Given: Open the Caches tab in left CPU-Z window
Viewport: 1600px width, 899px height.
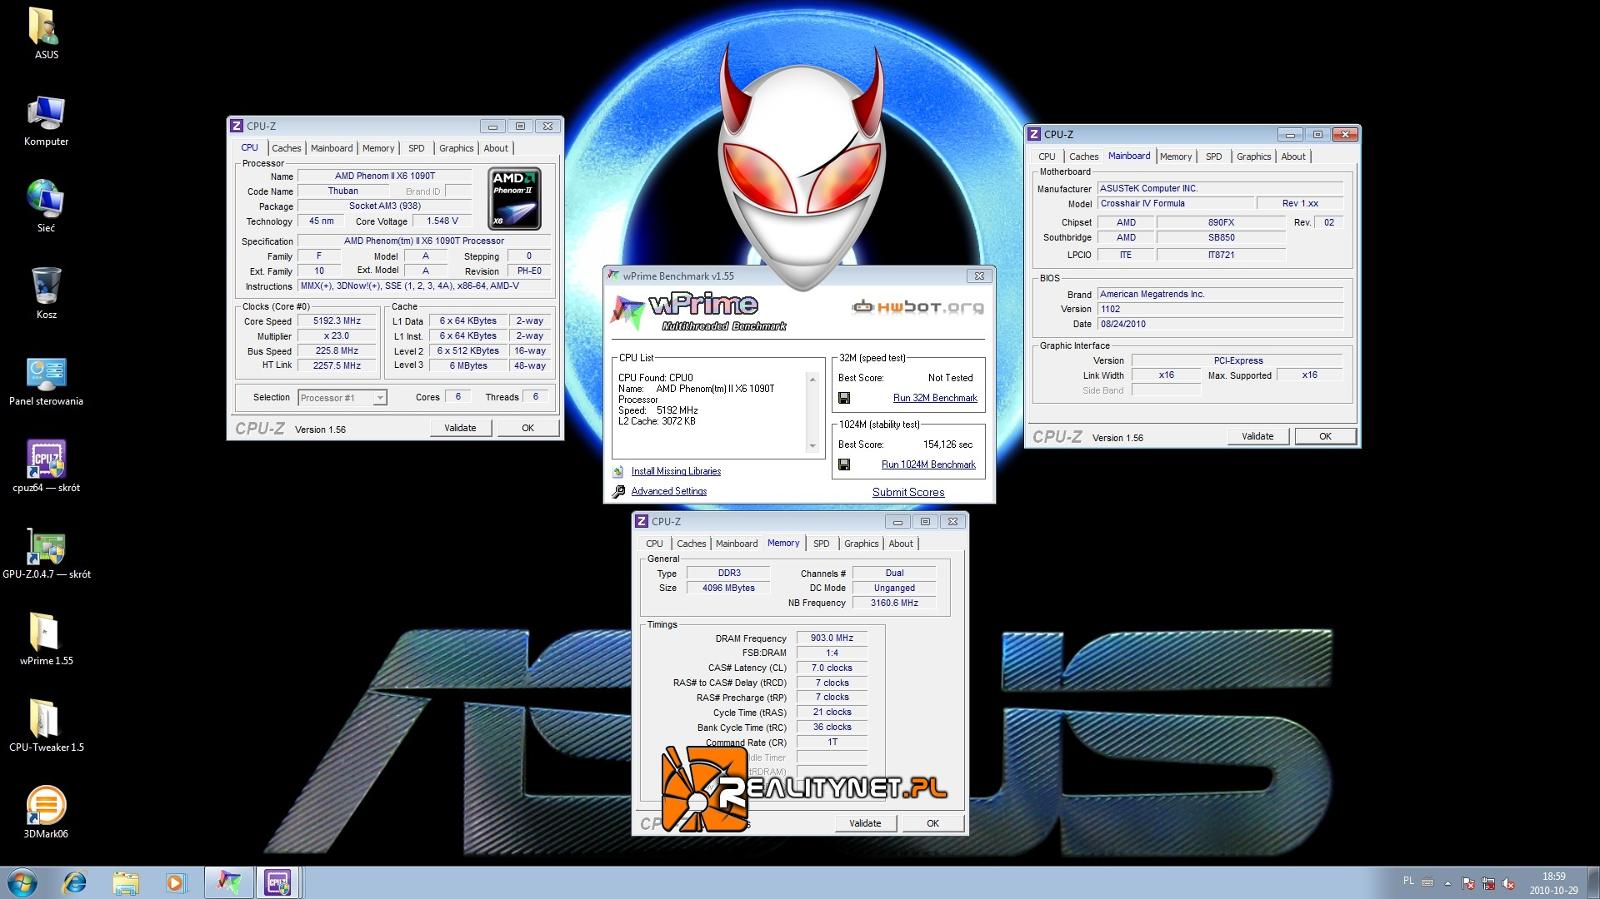Looking at the screenshot, I should pyautogui.click(x=286, y=148).
